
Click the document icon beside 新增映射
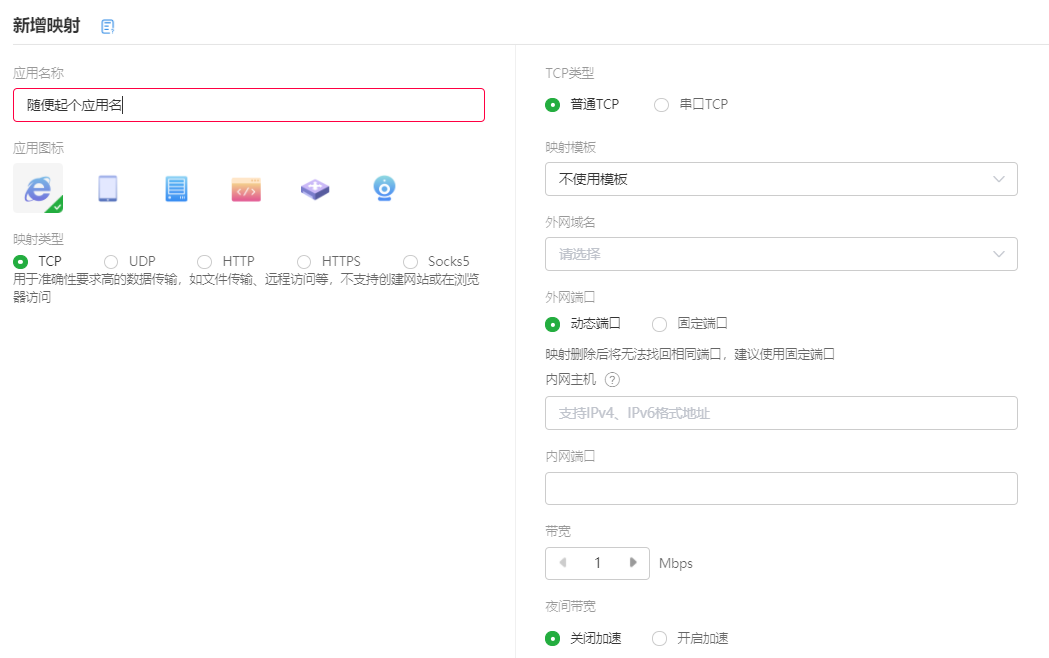pyautogui.click(x=107, y=27)
